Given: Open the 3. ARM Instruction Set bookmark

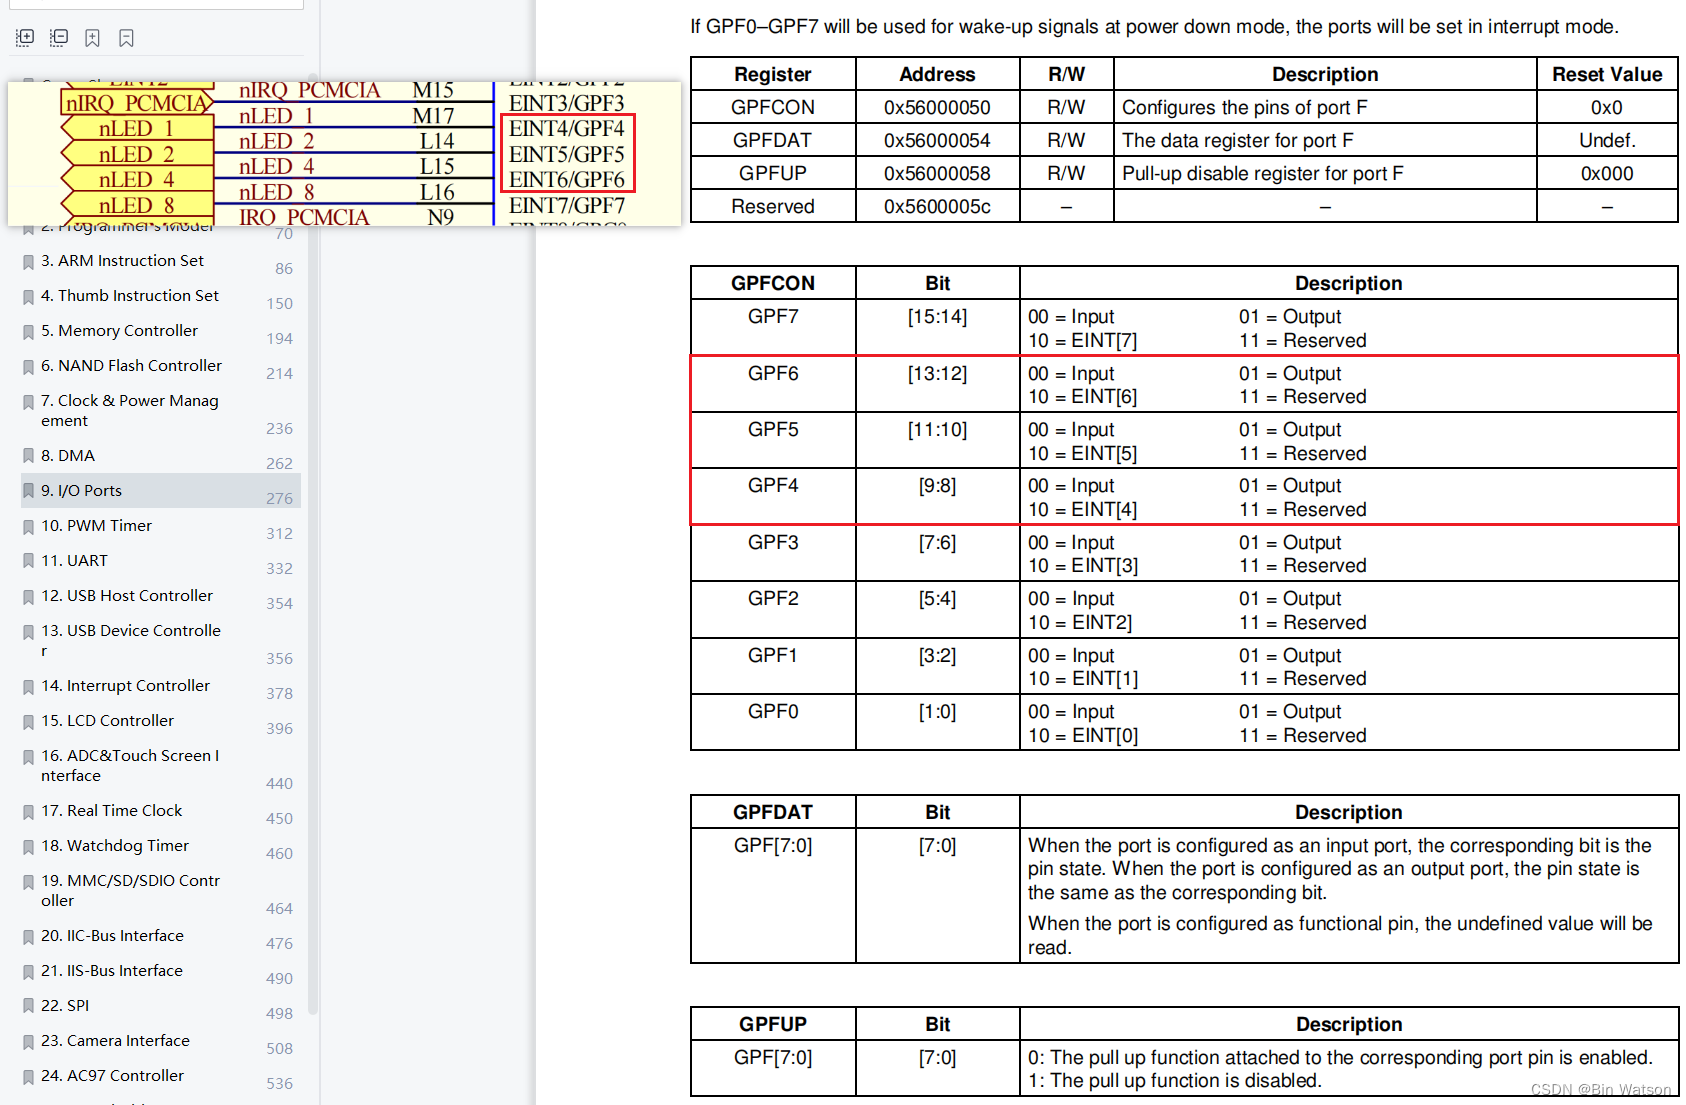Looking at the screenshot, I should [x=122, y=260].
